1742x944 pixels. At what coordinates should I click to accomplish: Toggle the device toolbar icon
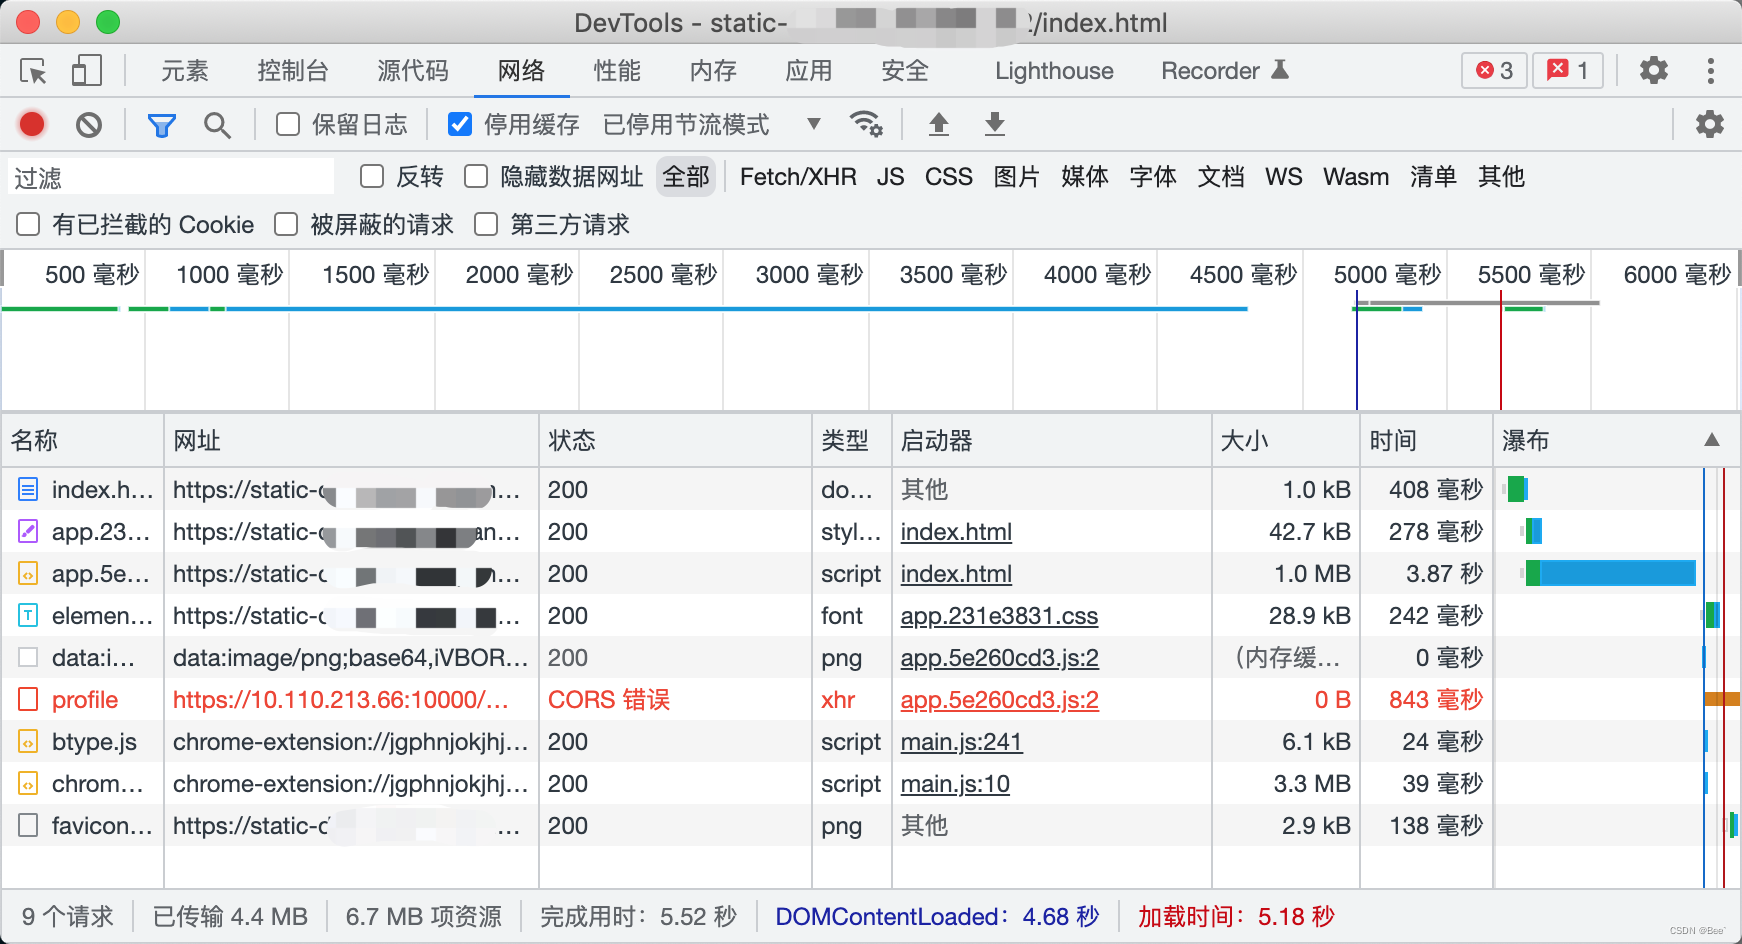[x=87, y=70]
